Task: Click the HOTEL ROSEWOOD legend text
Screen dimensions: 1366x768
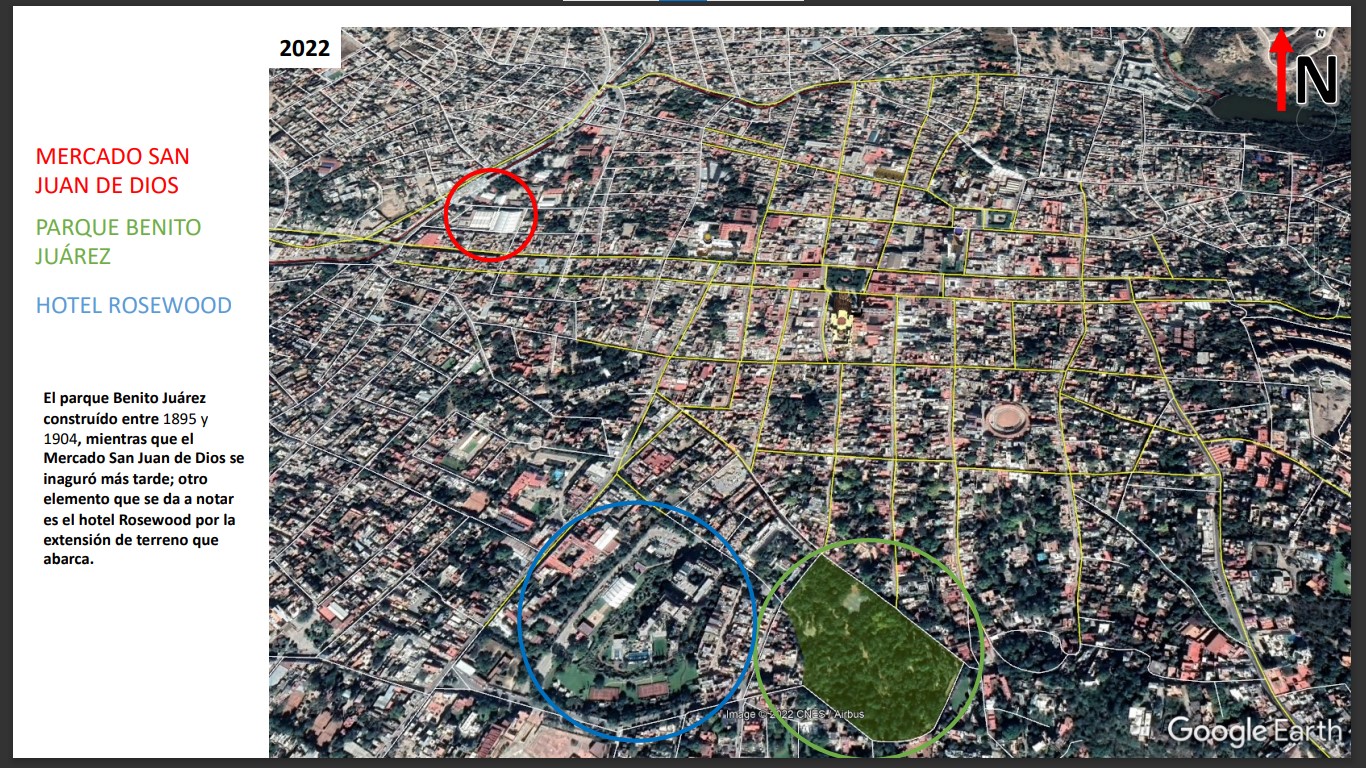Action: pos(133,306)
